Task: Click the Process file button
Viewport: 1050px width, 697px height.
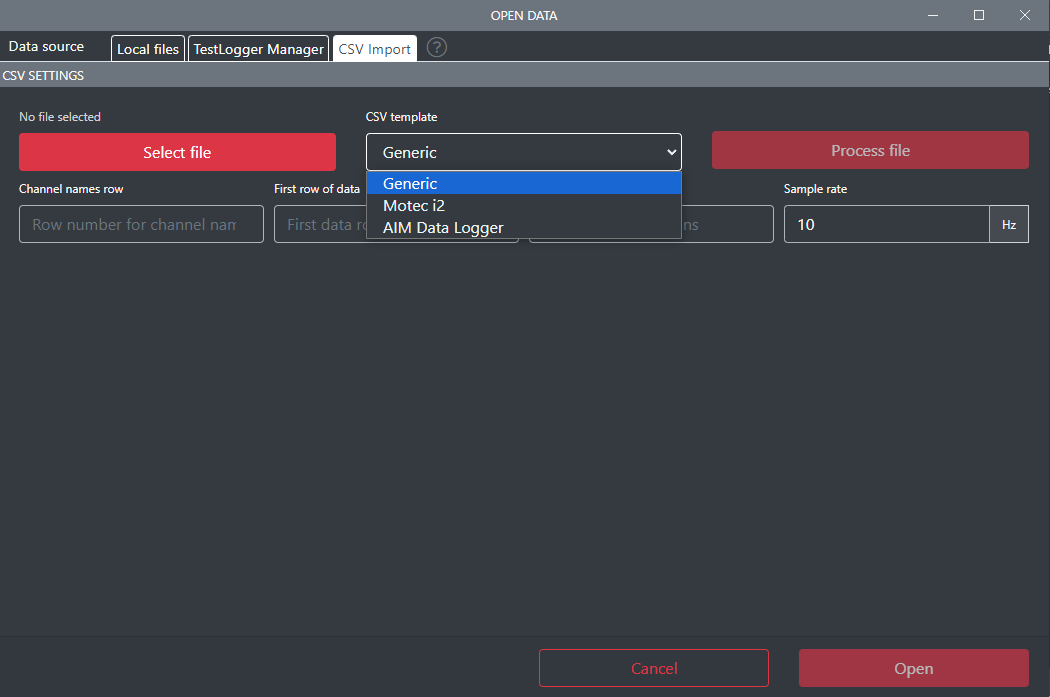Action: [870, 150]
